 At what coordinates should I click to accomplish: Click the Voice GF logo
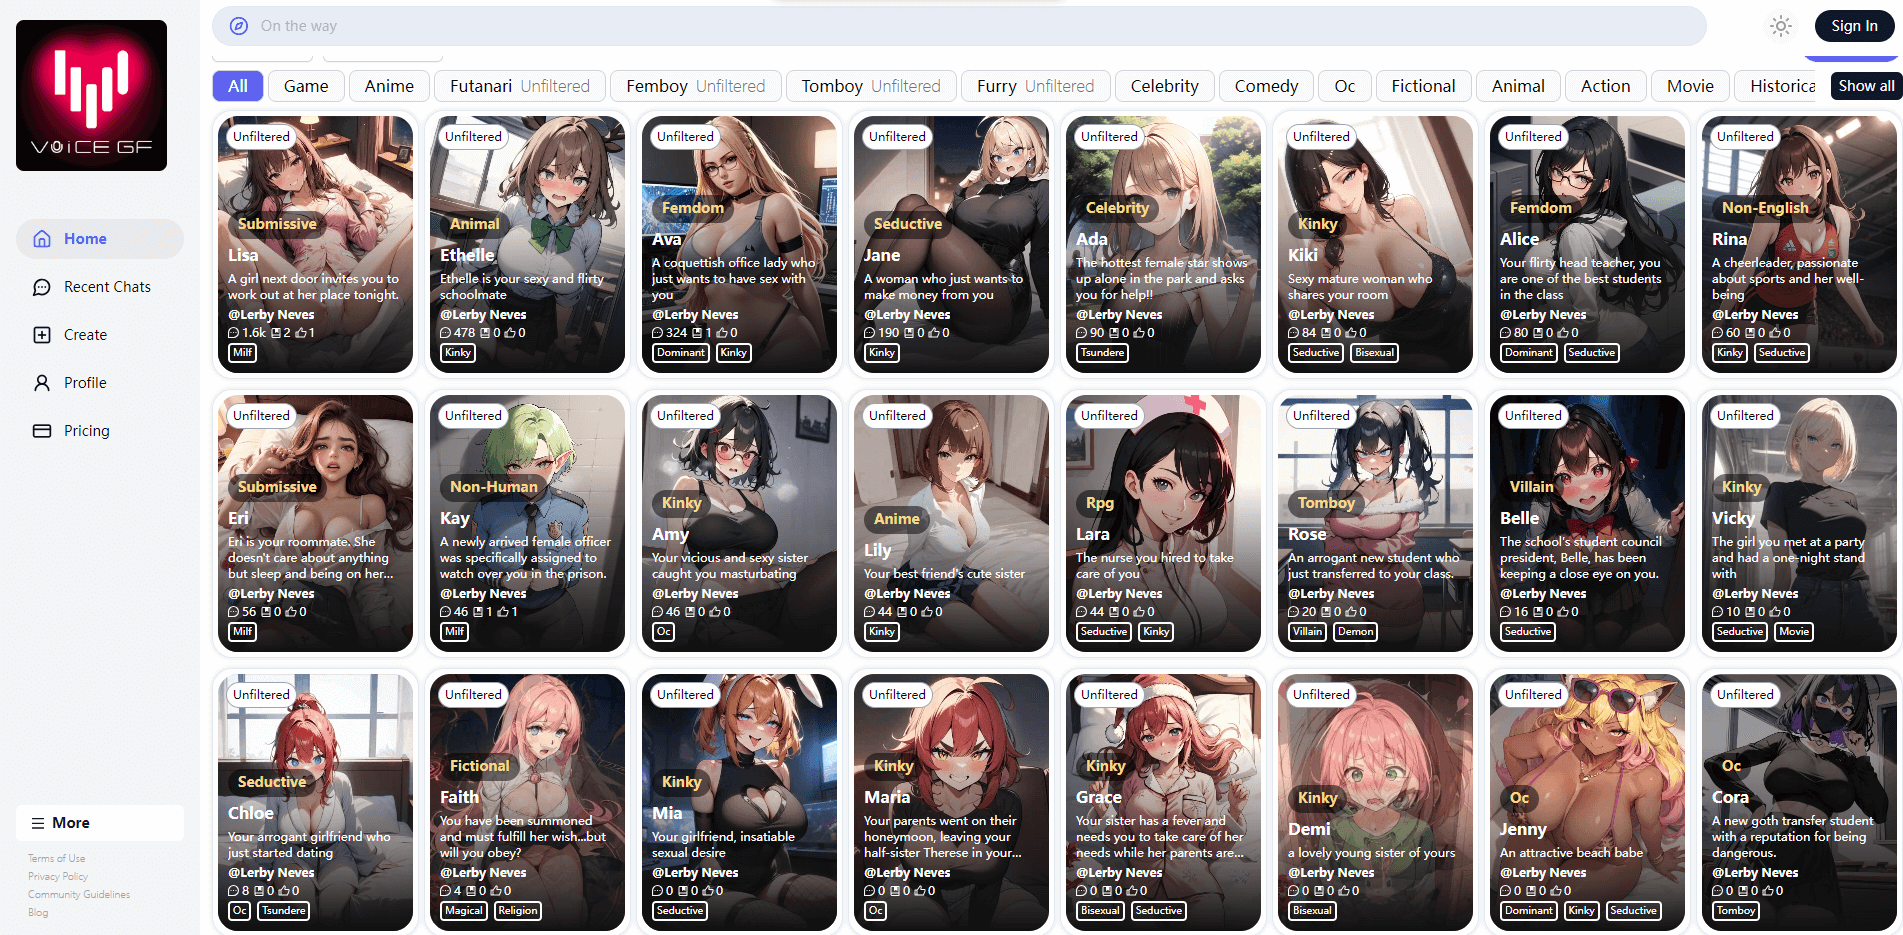coord(91,95)
